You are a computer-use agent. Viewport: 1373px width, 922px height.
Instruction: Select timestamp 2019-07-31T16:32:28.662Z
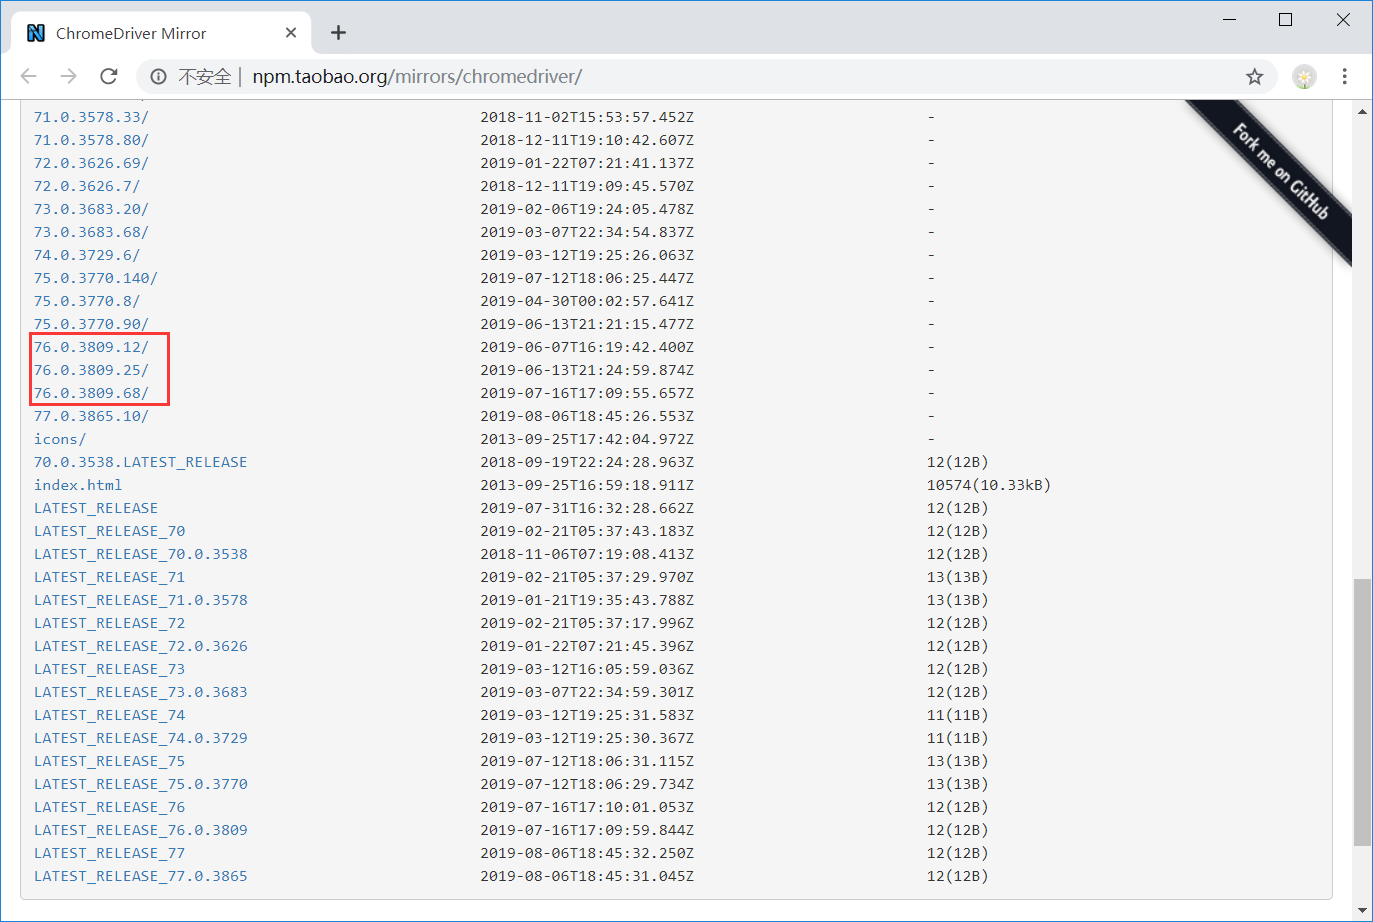(587, 508)
